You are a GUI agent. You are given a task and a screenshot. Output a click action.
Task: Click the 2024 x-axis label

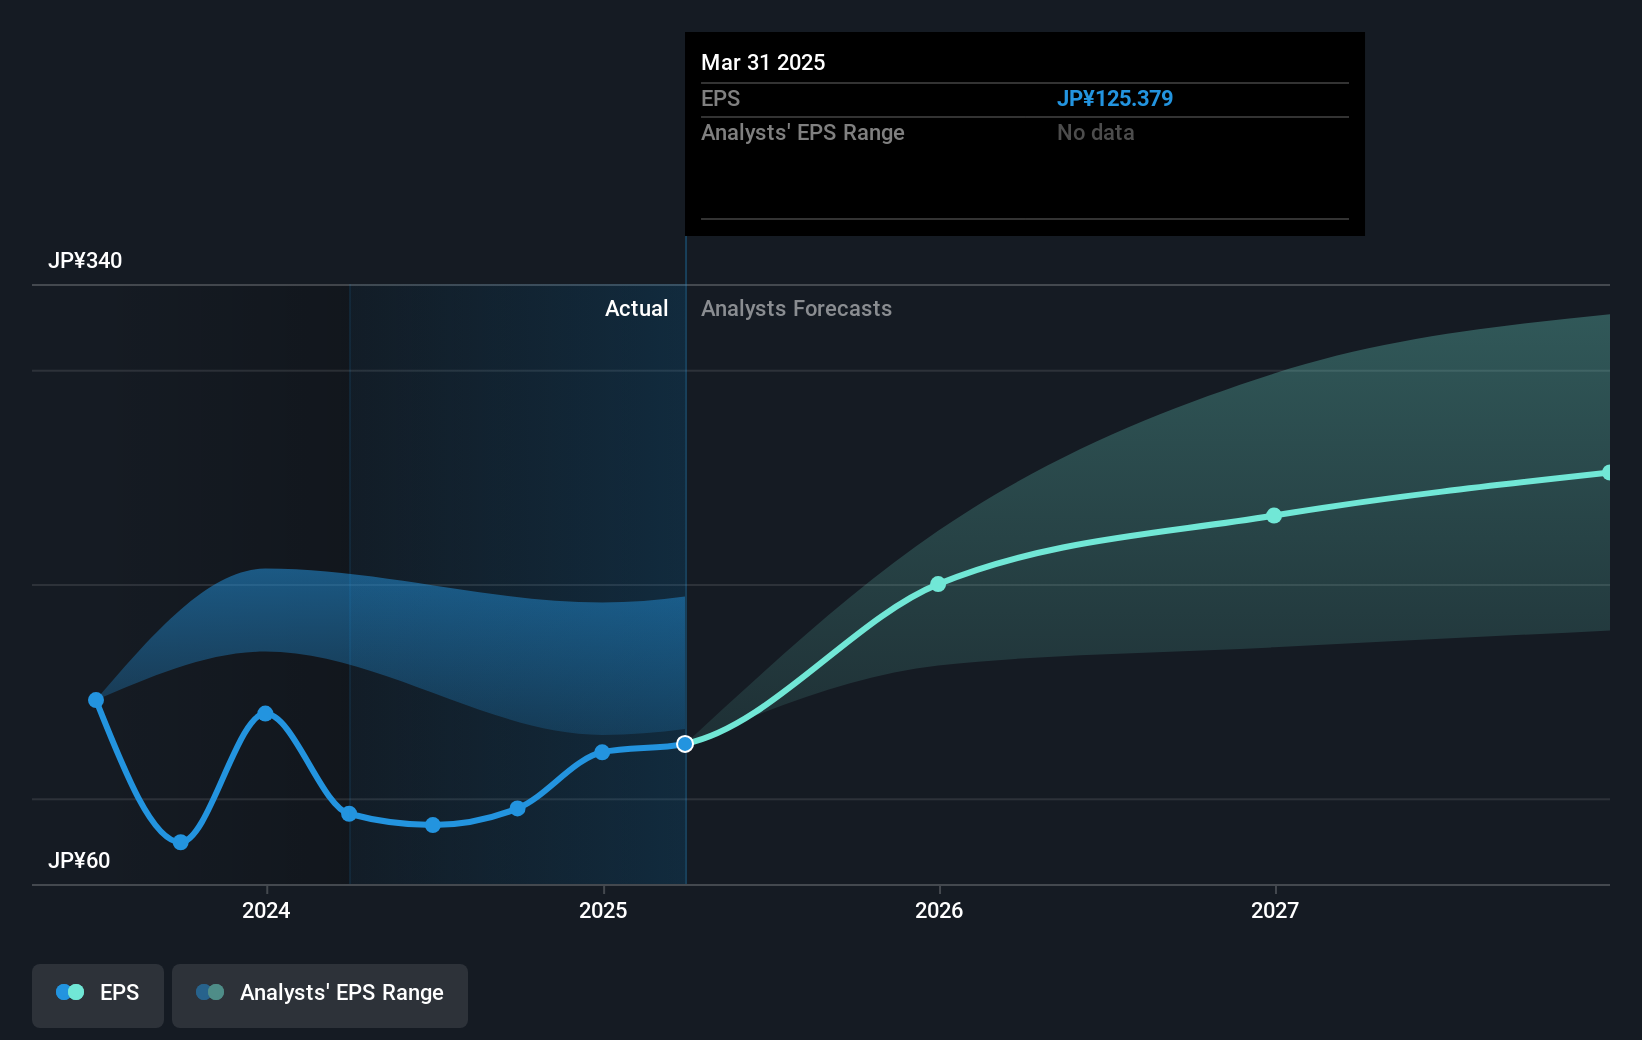tap(266, 910)
